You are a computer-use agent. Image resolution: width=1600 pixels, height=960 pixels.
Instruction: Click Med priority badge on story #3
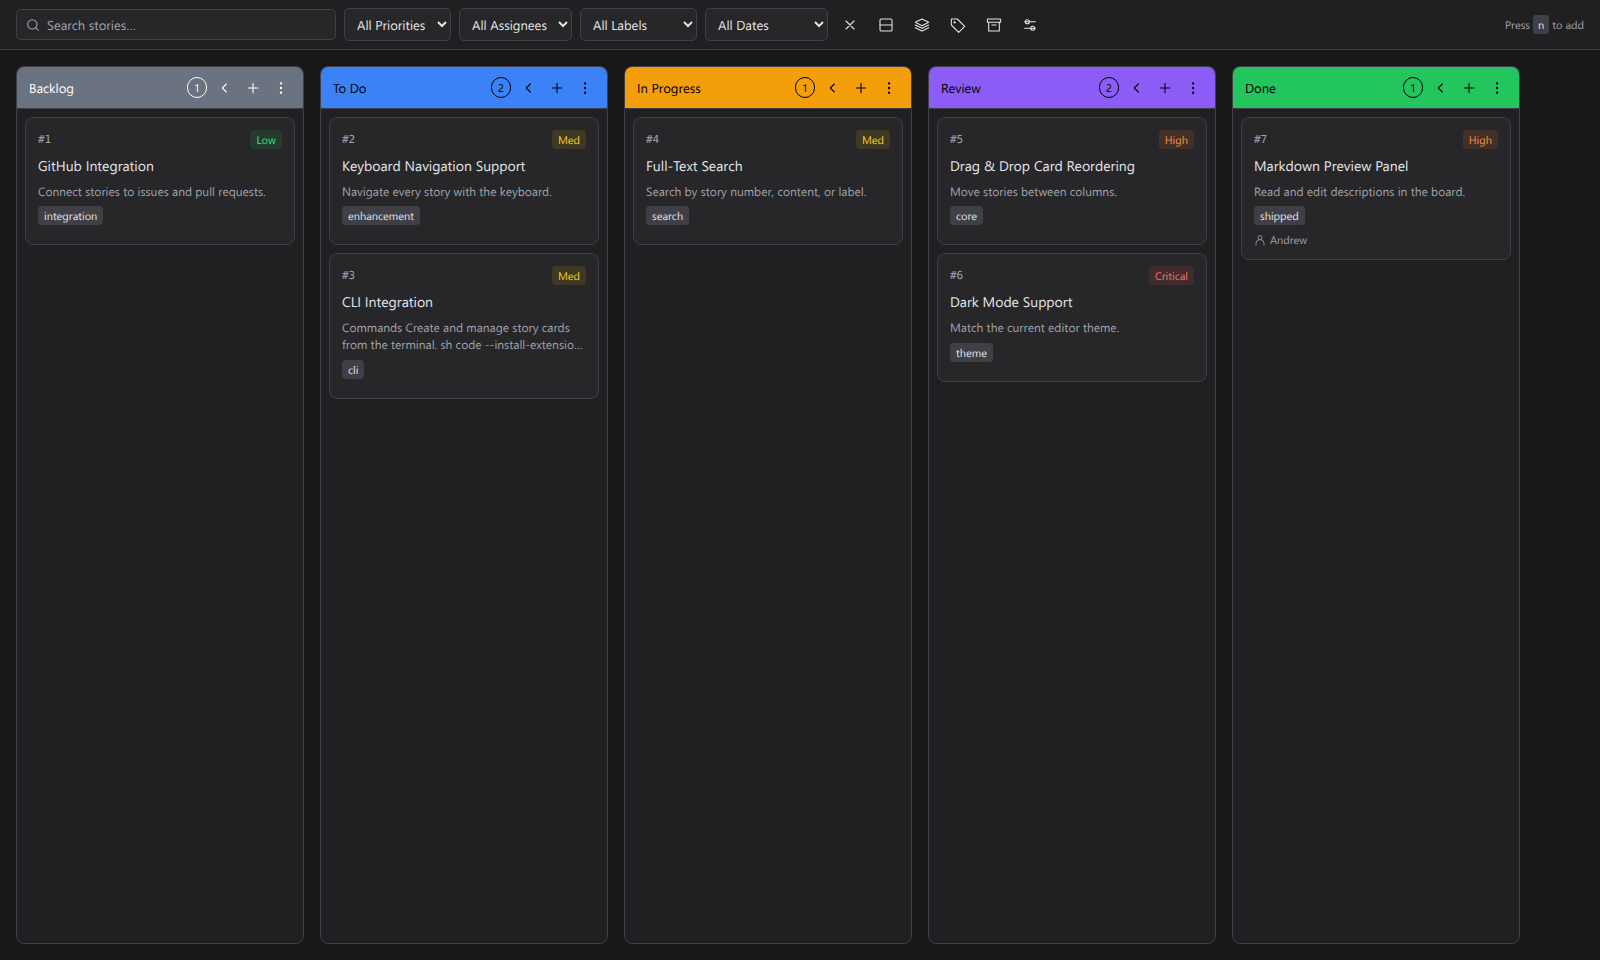tap(569, 276)
